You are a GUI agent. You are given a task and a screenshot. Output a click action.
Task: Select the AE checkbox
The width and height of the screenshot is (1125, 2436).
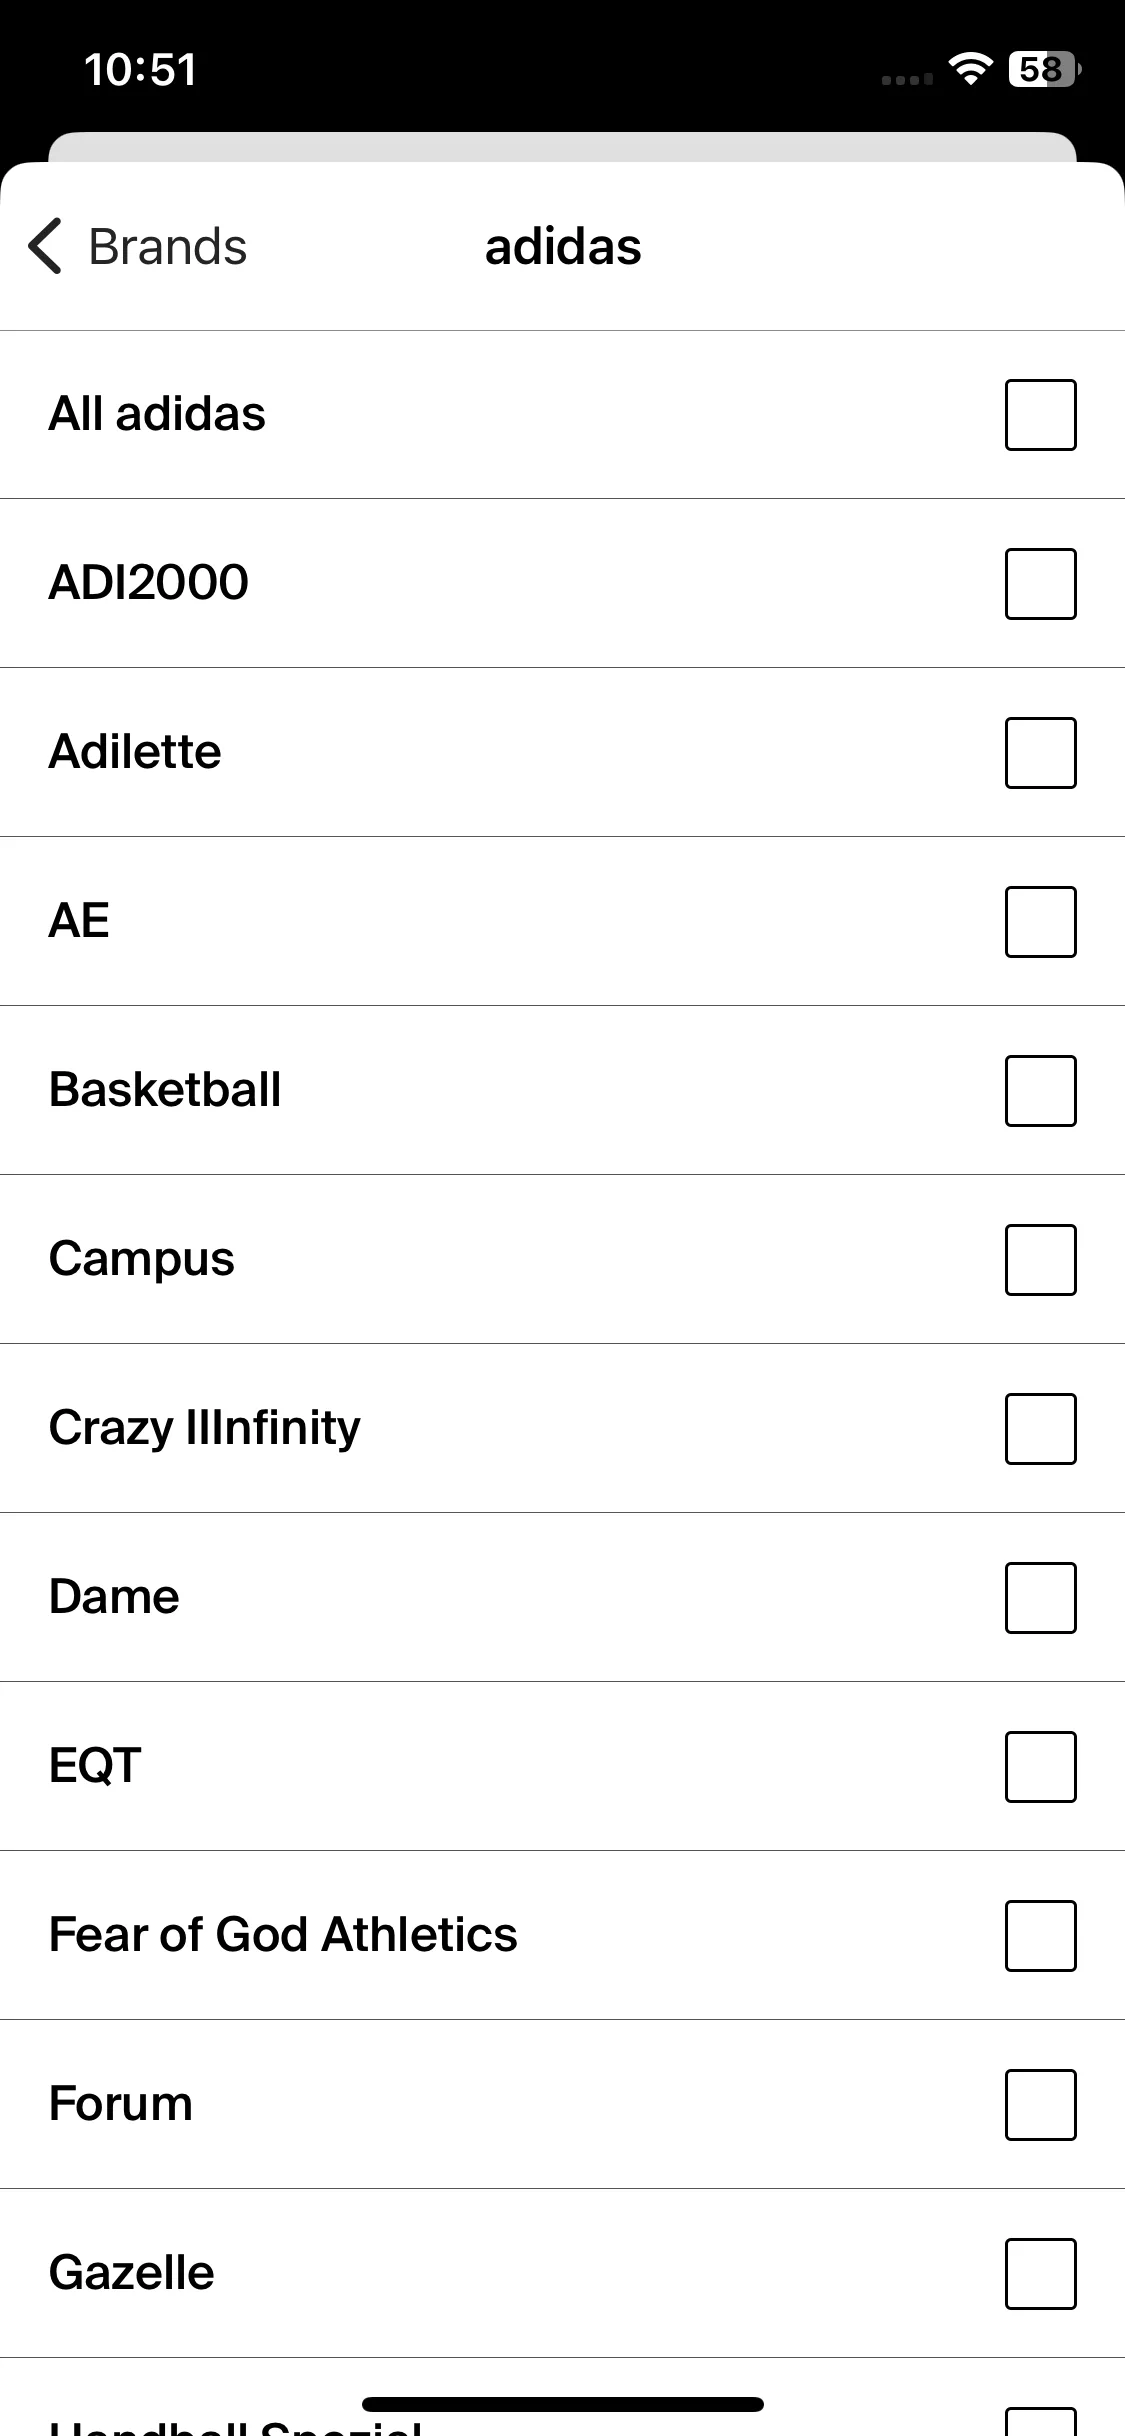click(x=1041, y=922)
